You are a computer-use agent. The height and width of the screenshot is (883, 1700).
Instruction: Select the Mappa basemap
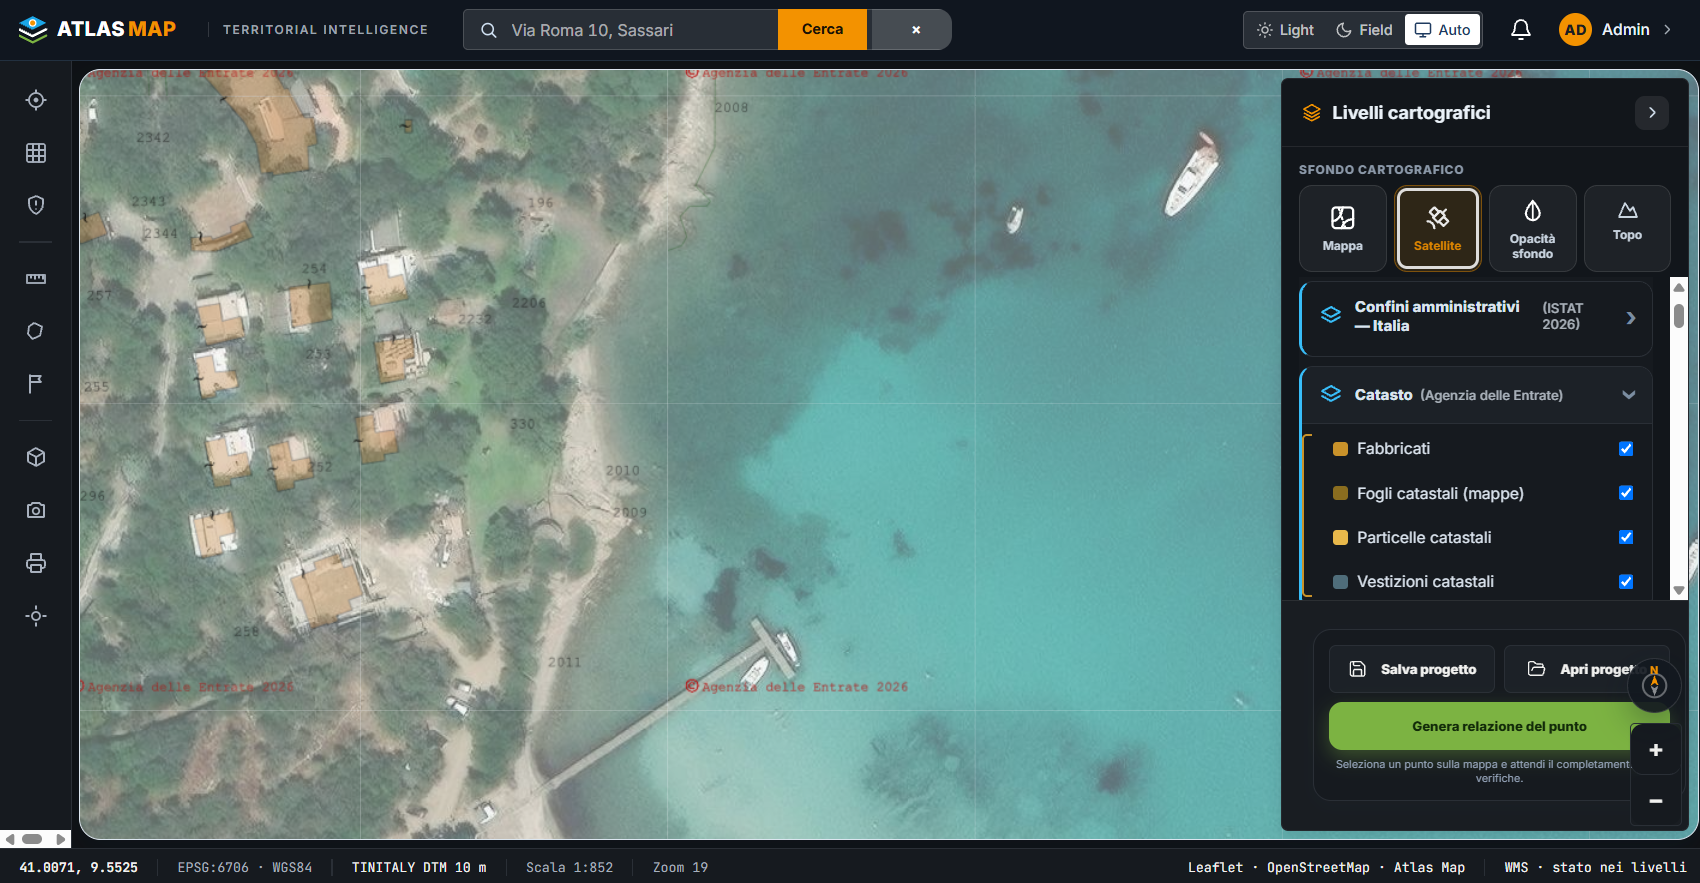[x=1343, y=228]
